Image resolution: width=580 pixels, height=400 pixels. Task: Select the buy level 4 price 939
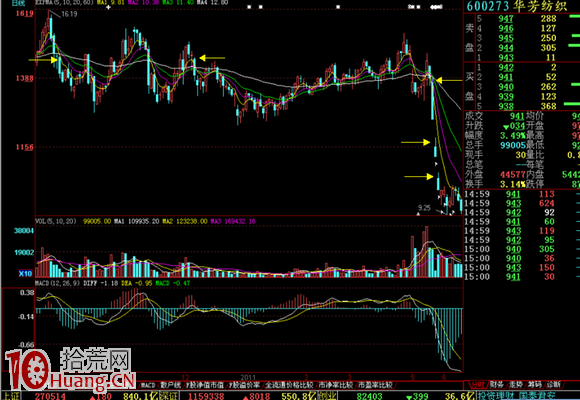(506, 97)
